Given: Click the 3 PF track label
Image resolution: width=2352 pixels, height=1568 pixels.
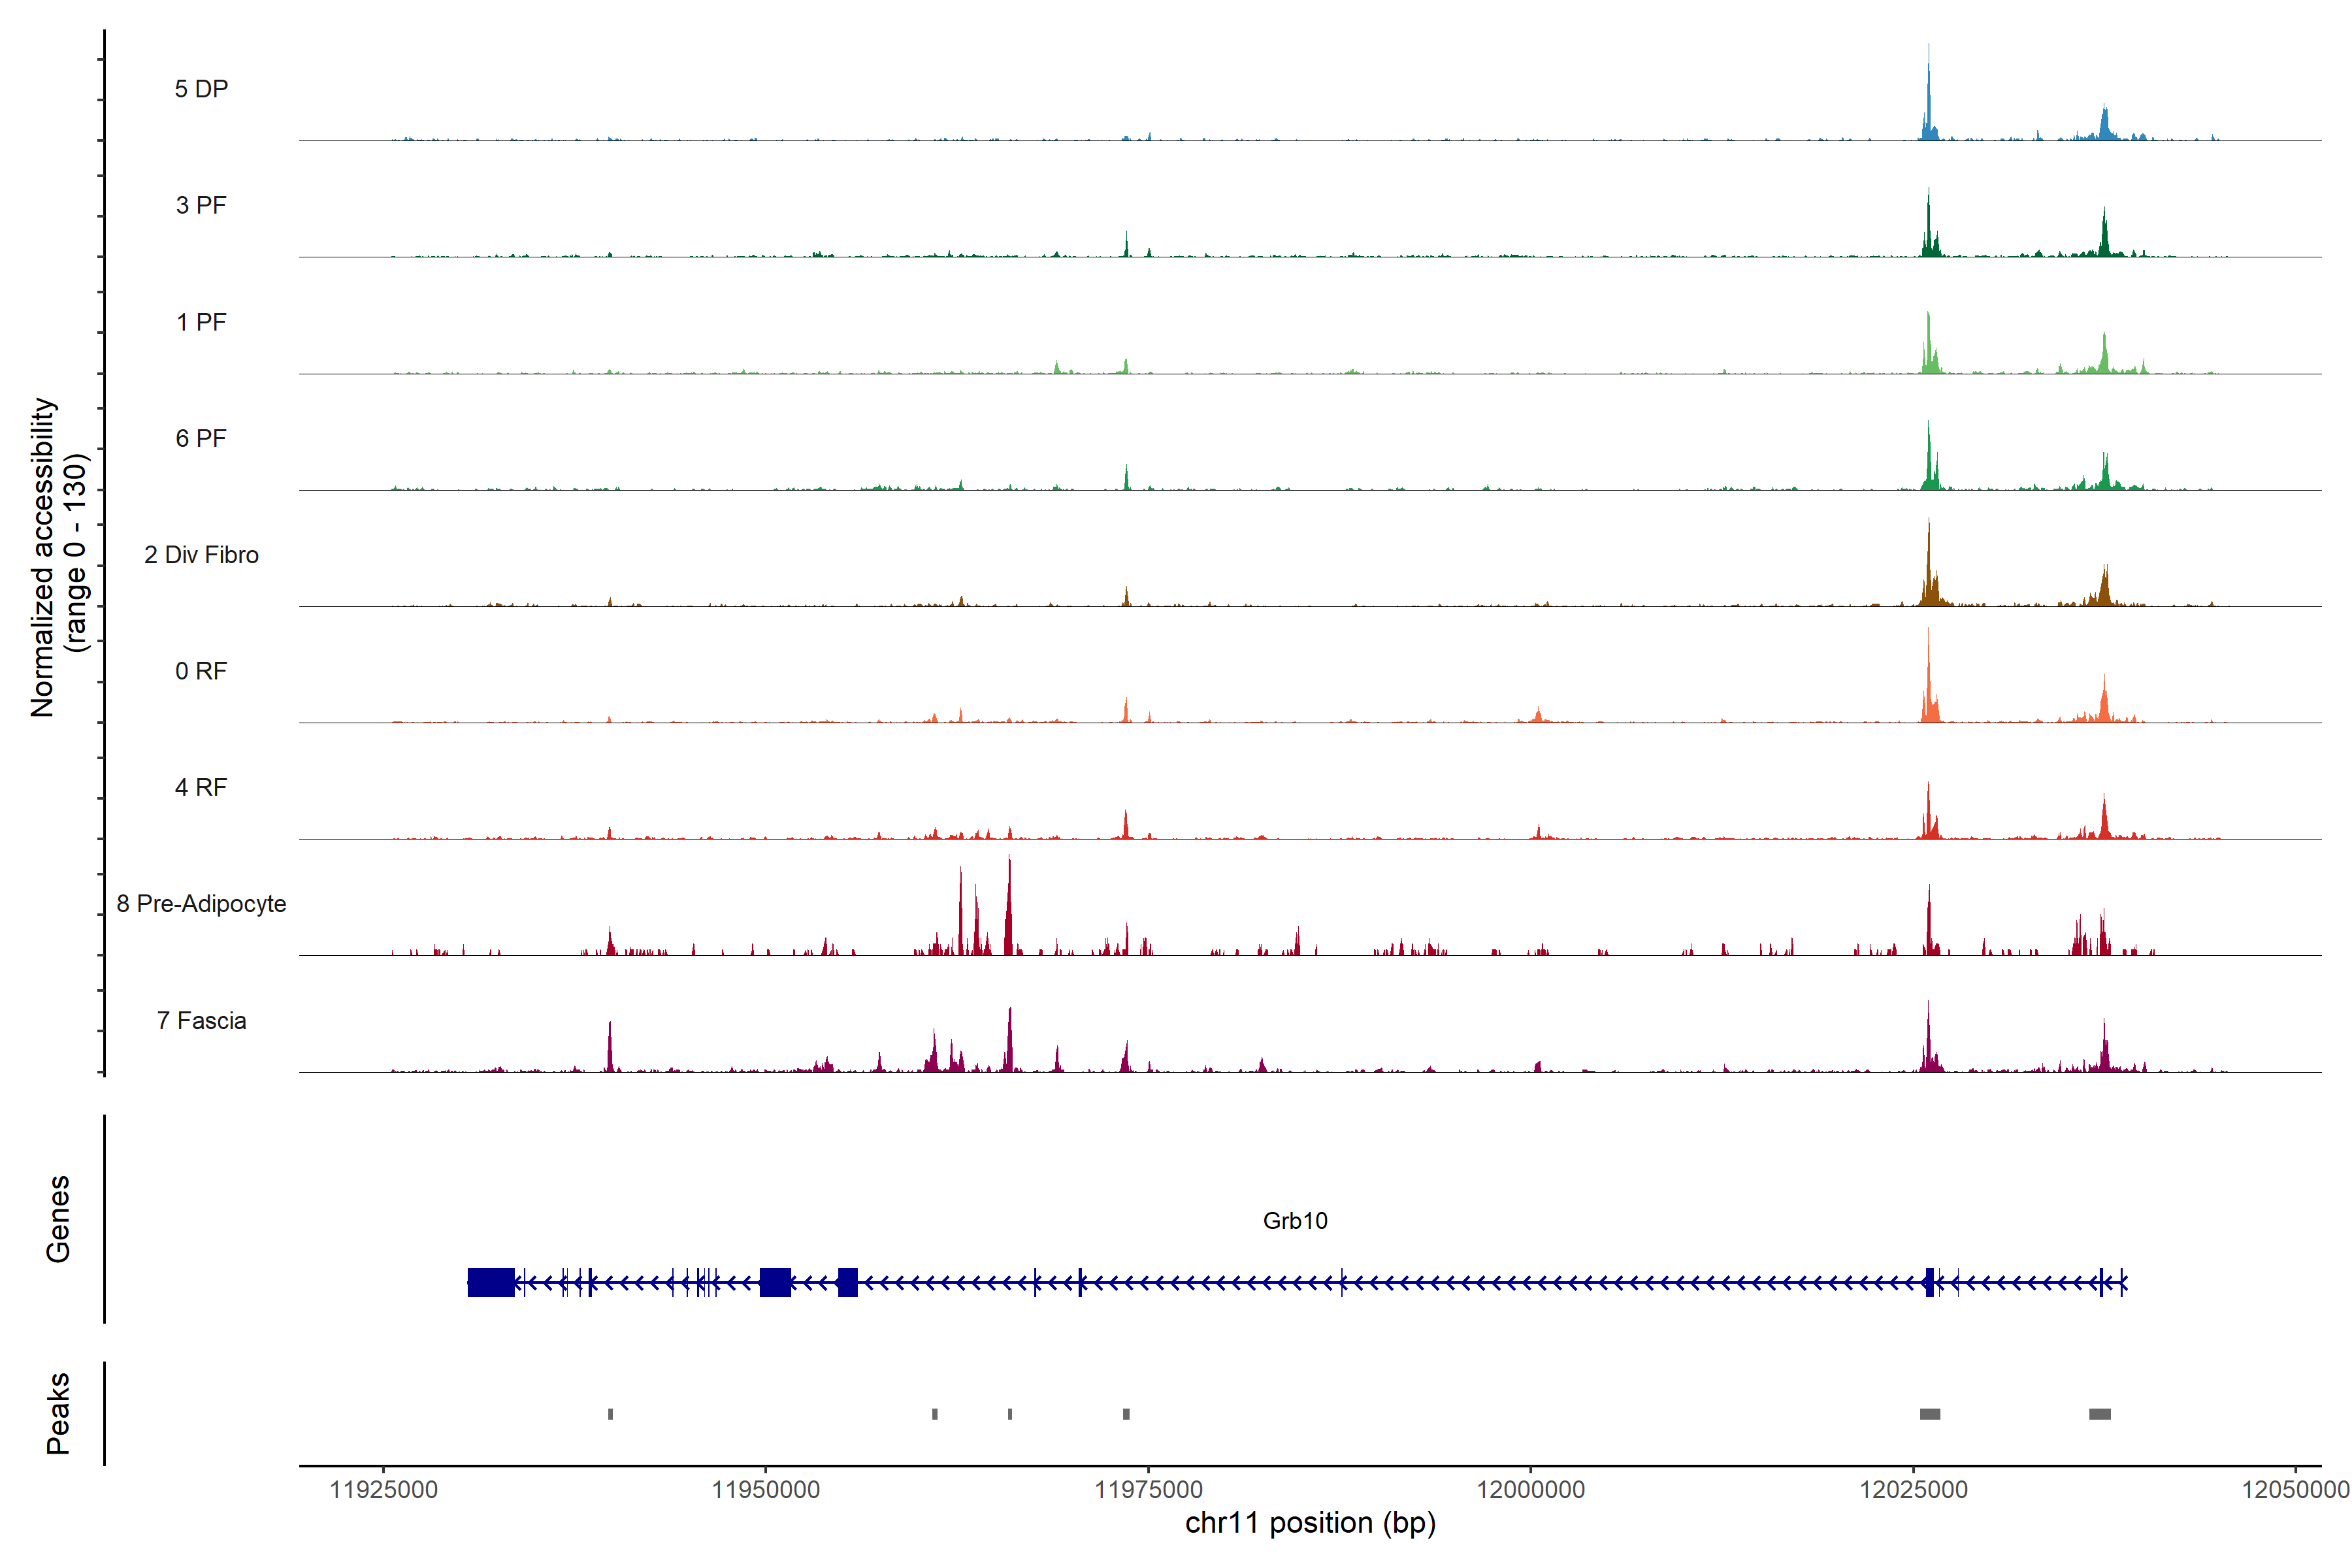Looking at the screenshot, I should tap(201, 205).
